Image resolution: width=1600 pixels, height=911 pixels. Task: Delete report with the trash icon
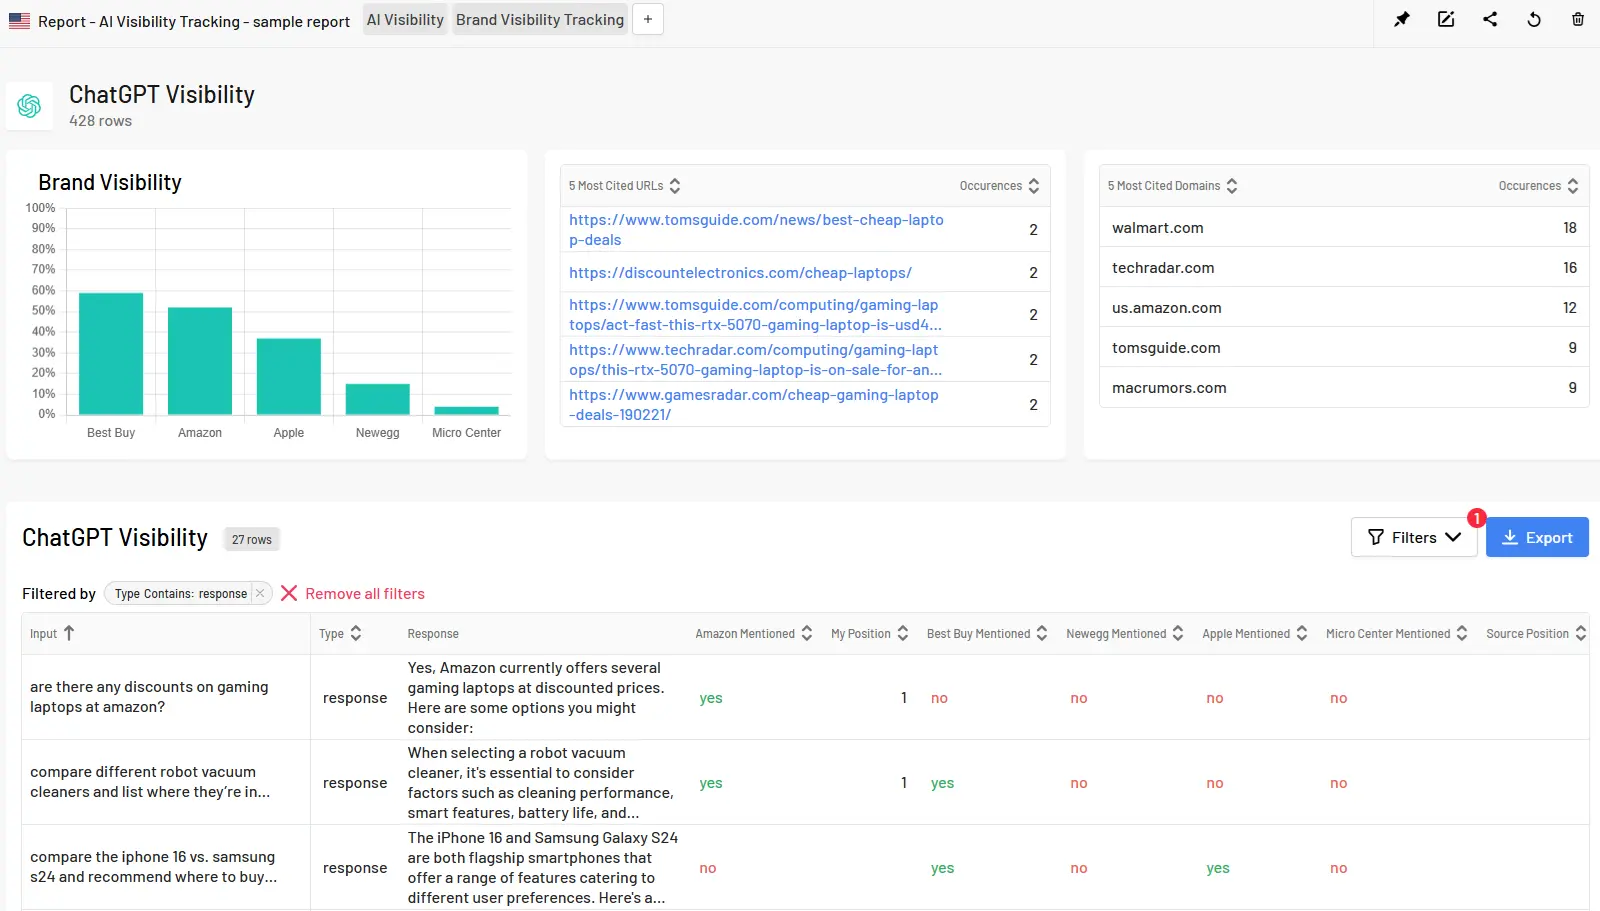(x=1578, y=19)
